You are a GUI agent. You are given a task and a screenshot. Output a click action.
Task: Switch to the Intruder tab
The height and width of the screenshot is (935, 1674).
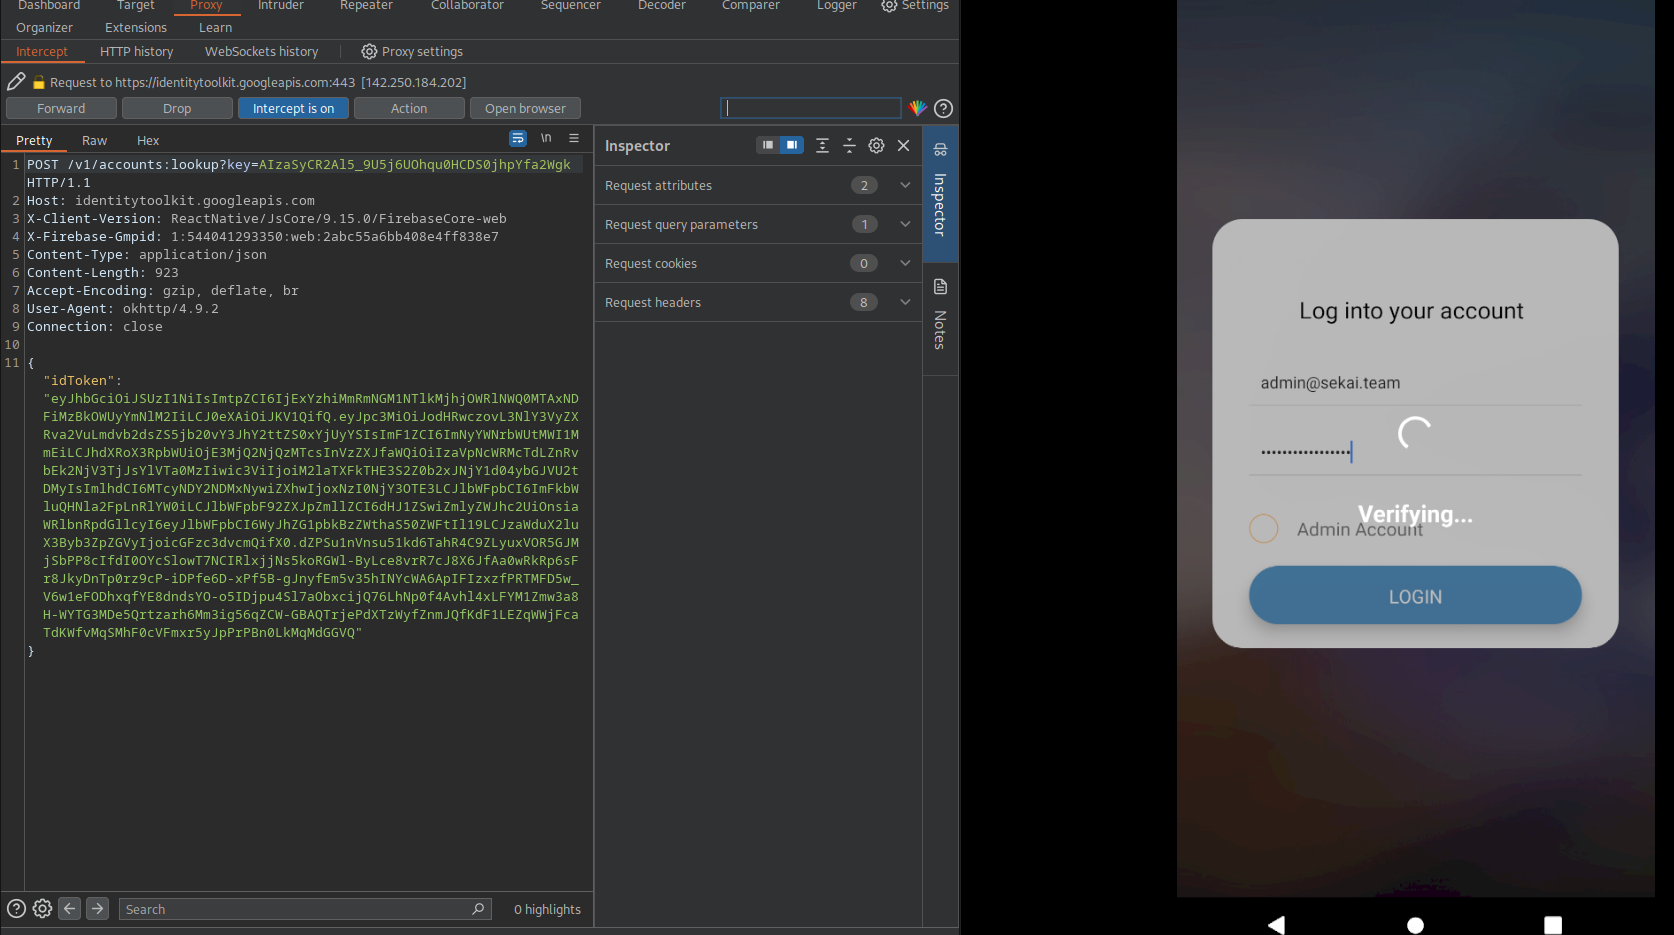280,6
